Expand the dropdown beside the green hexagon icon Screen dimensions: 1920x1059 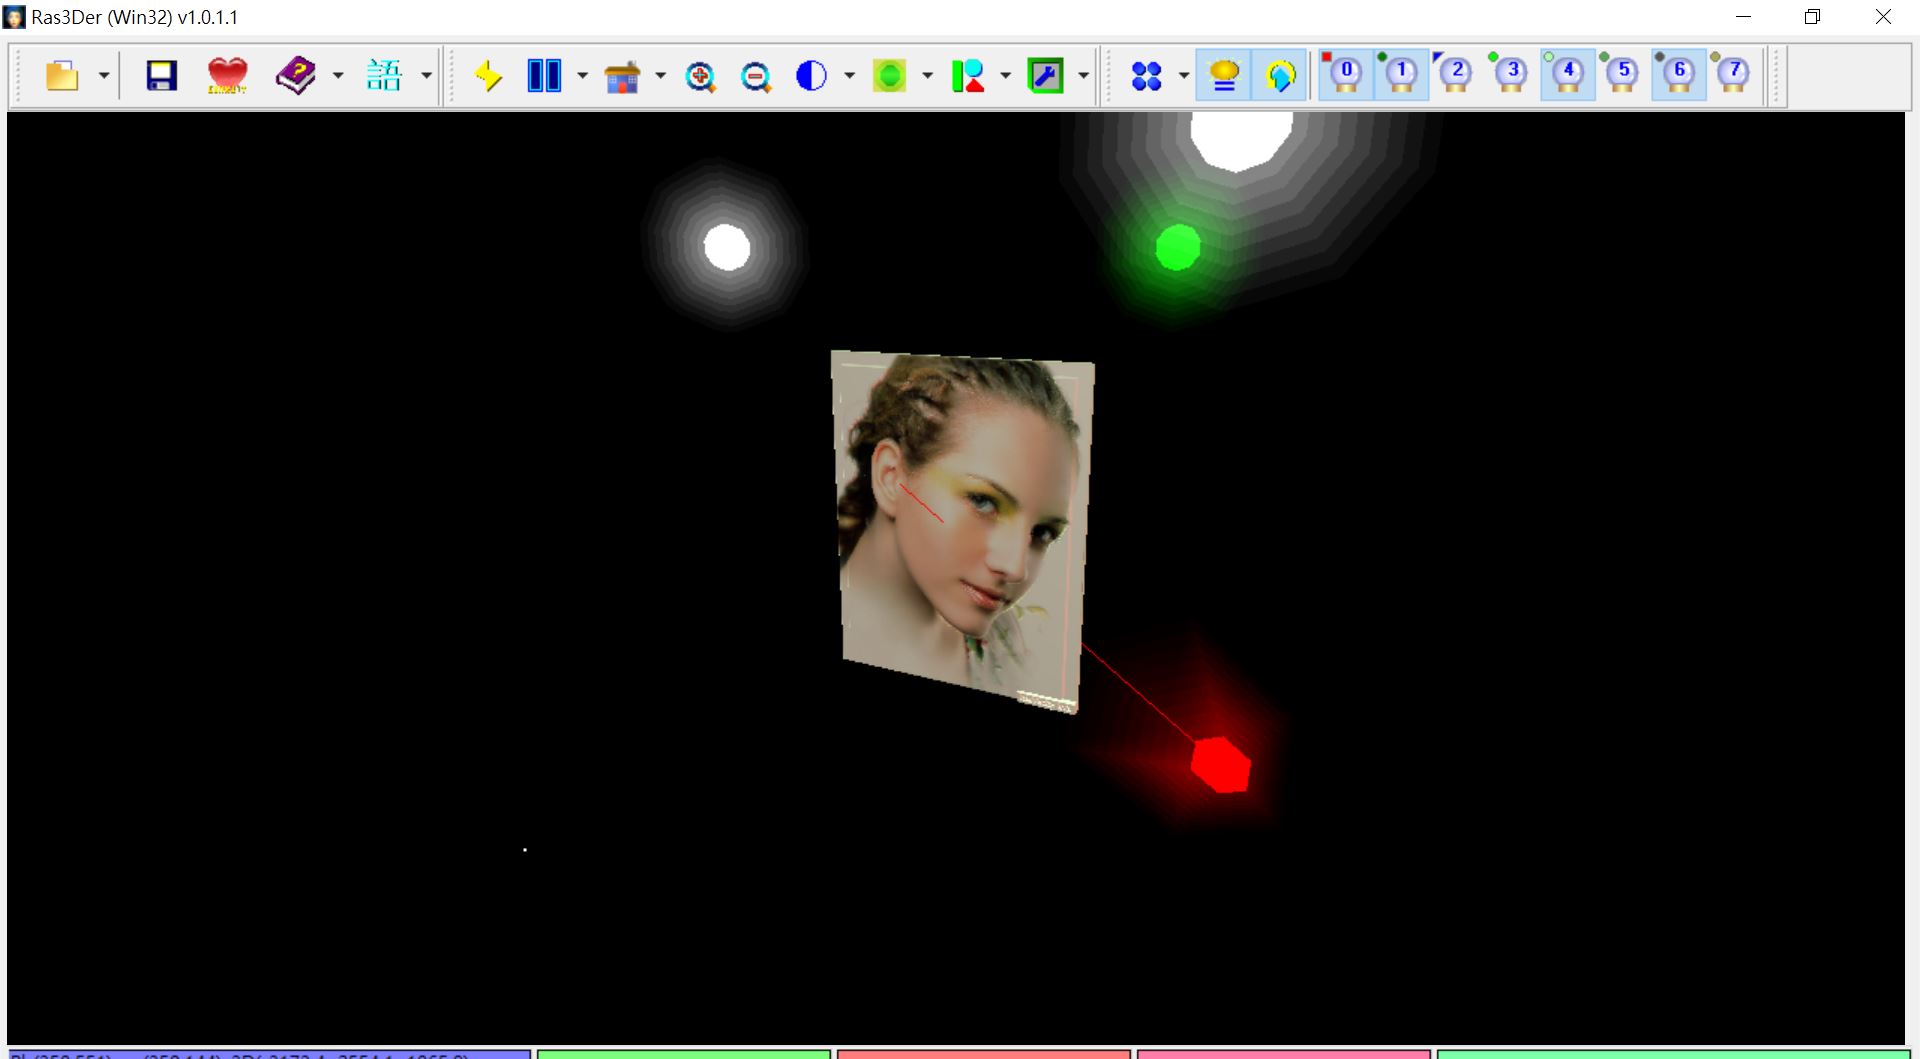925,75
